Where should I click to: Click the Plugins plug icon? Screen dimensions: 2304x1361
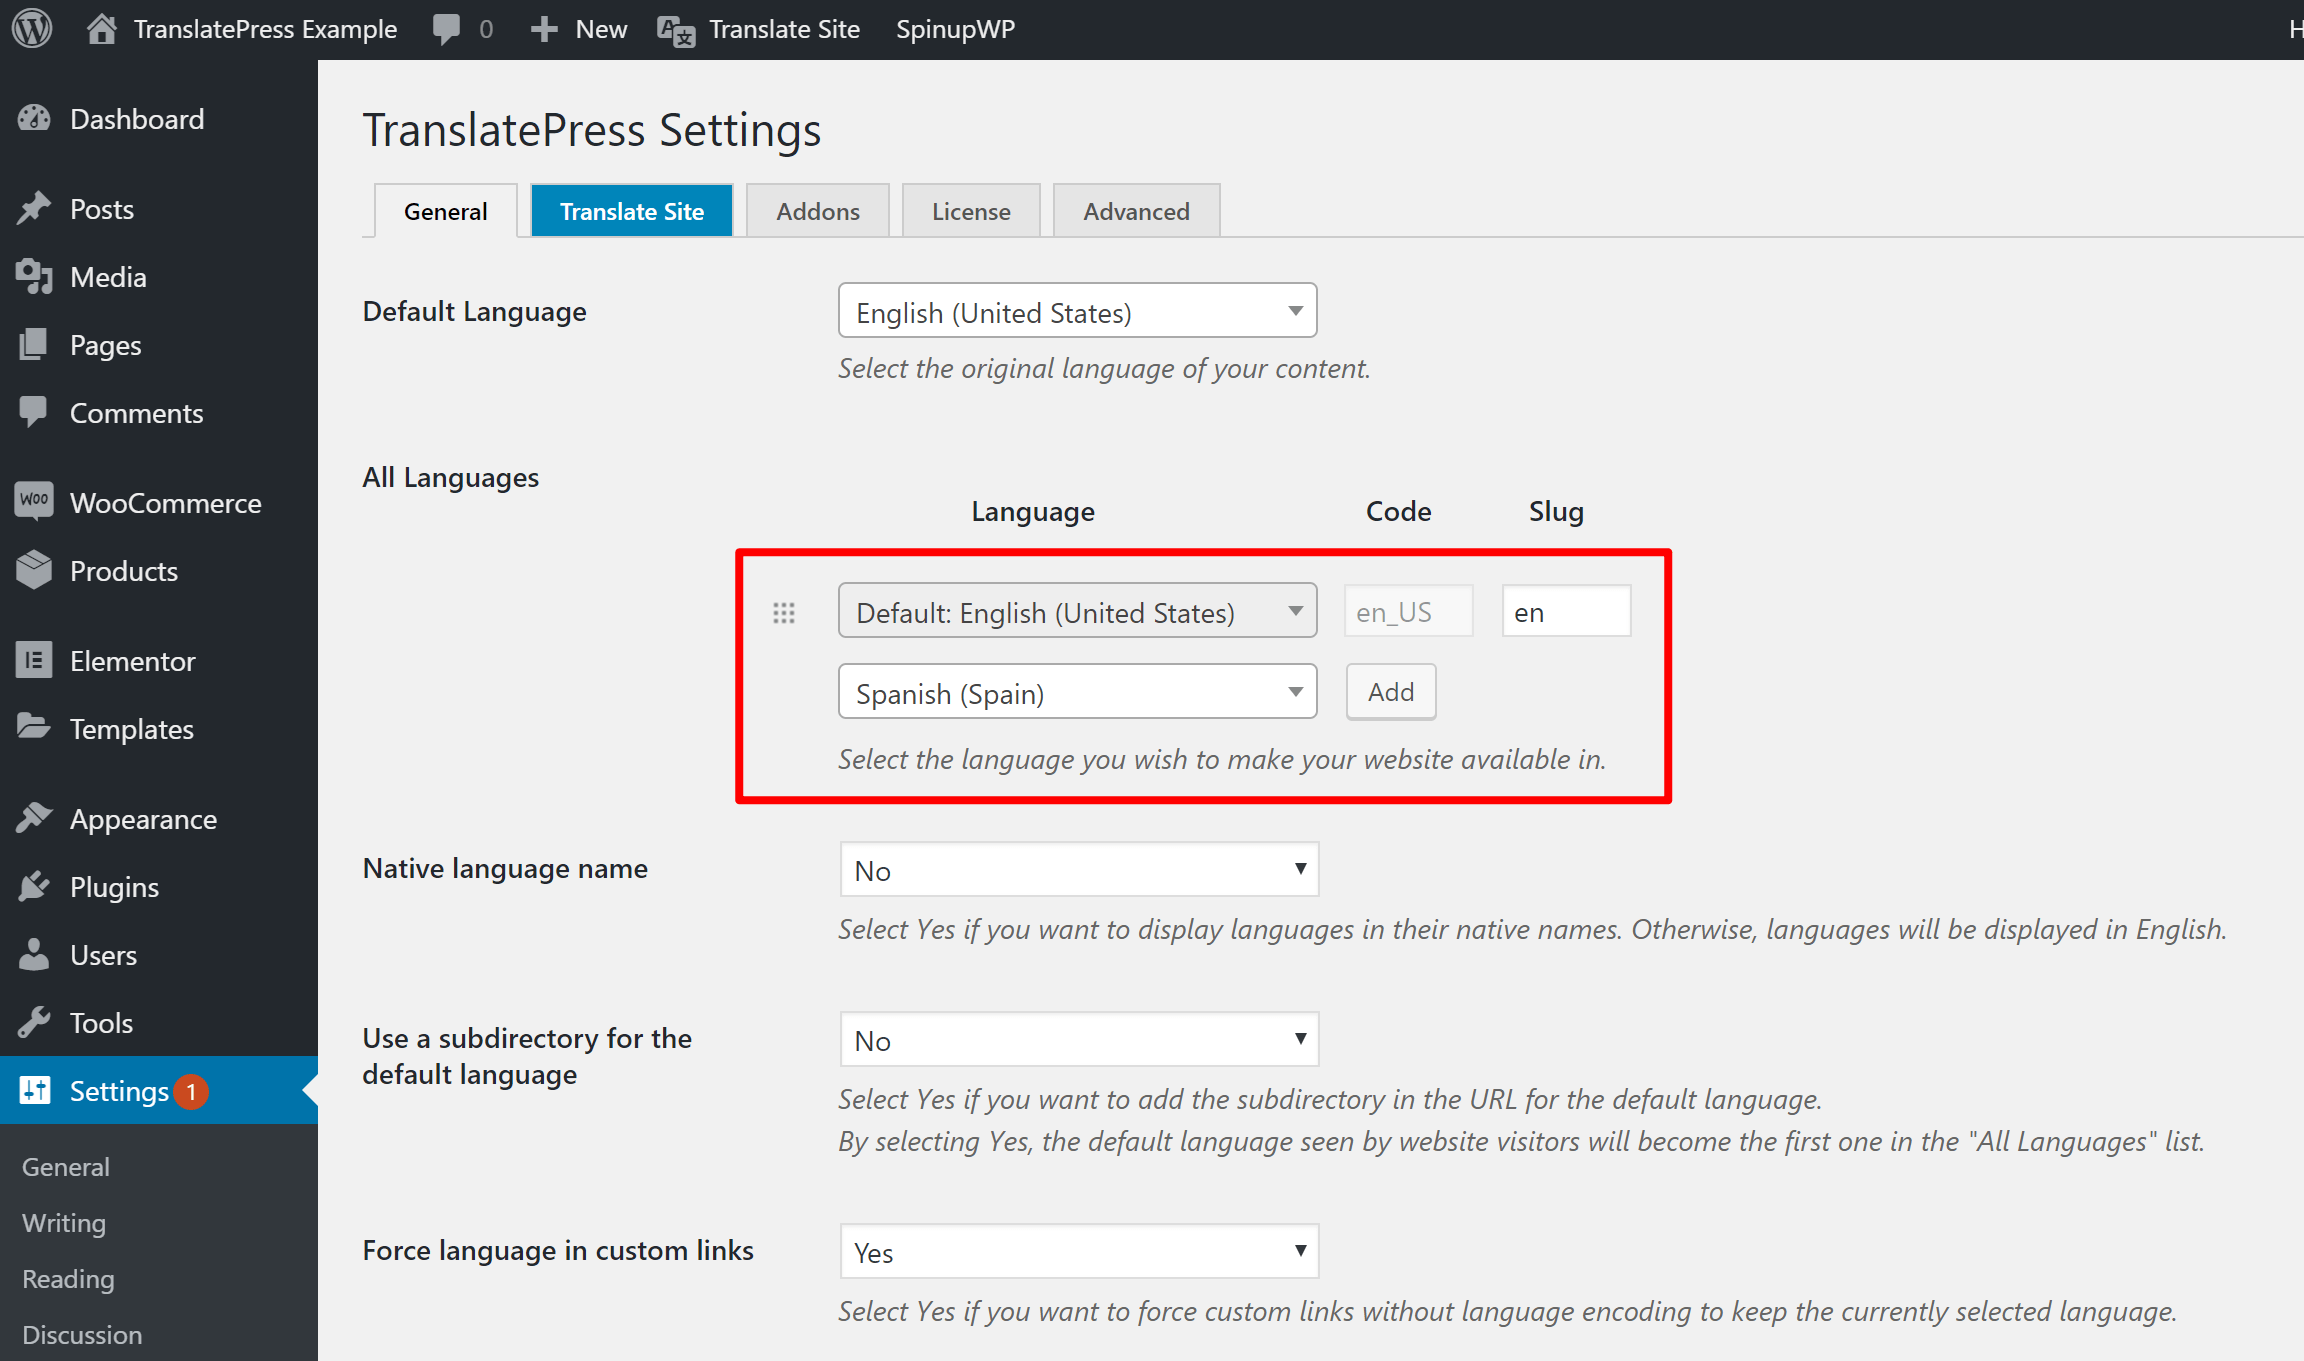click(34, 886)
